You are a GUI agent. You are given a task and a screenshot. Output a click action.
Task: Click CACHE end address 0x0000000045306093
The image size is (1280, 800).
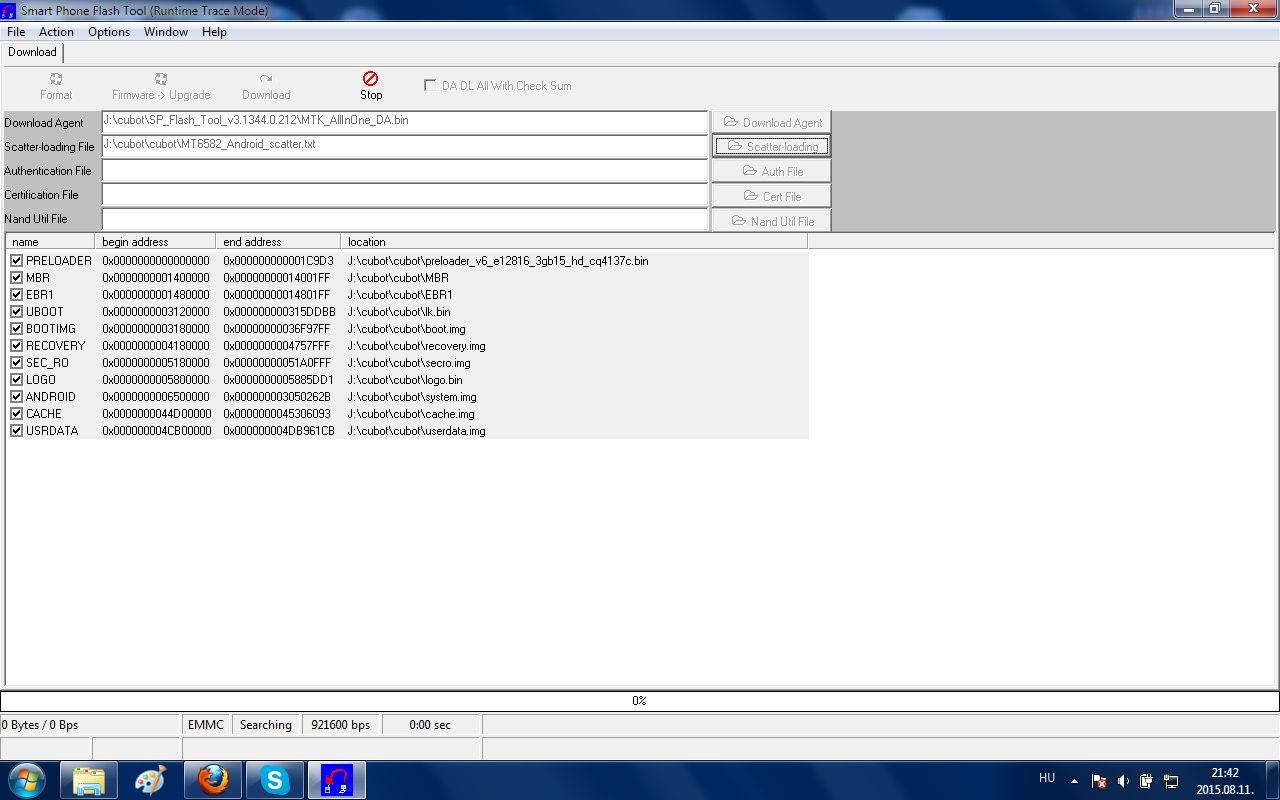coord(277,414)
